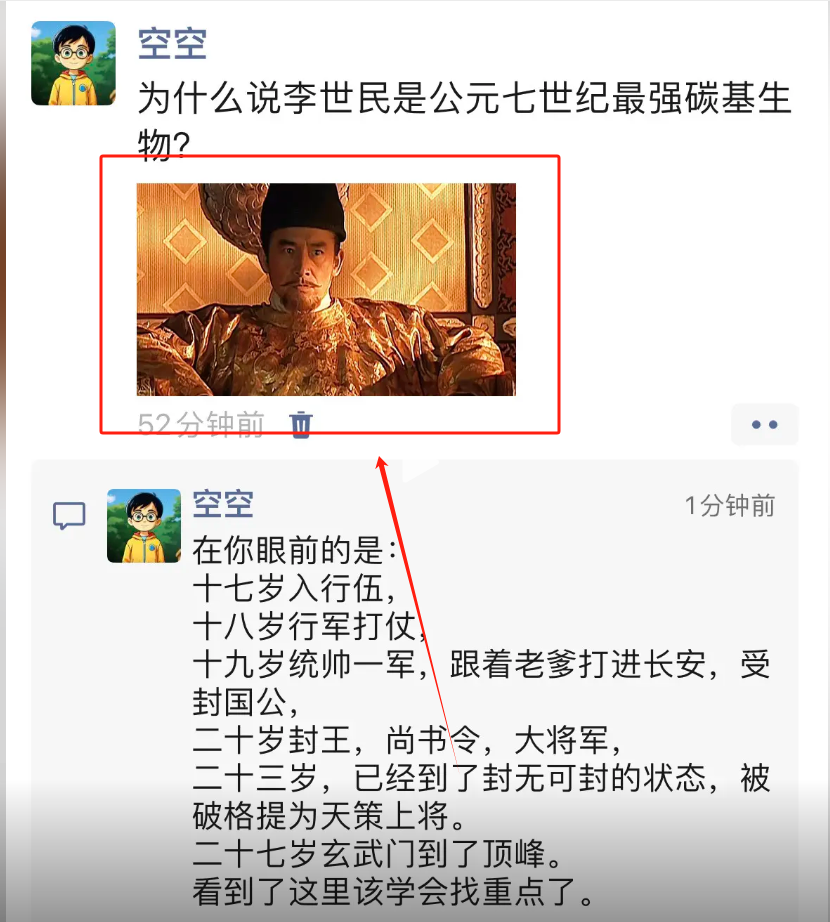Tap comment line starting 二十三岁
The height and width of the screenshot is (922, 830).
pyautogui.click(x=481, y=778)
